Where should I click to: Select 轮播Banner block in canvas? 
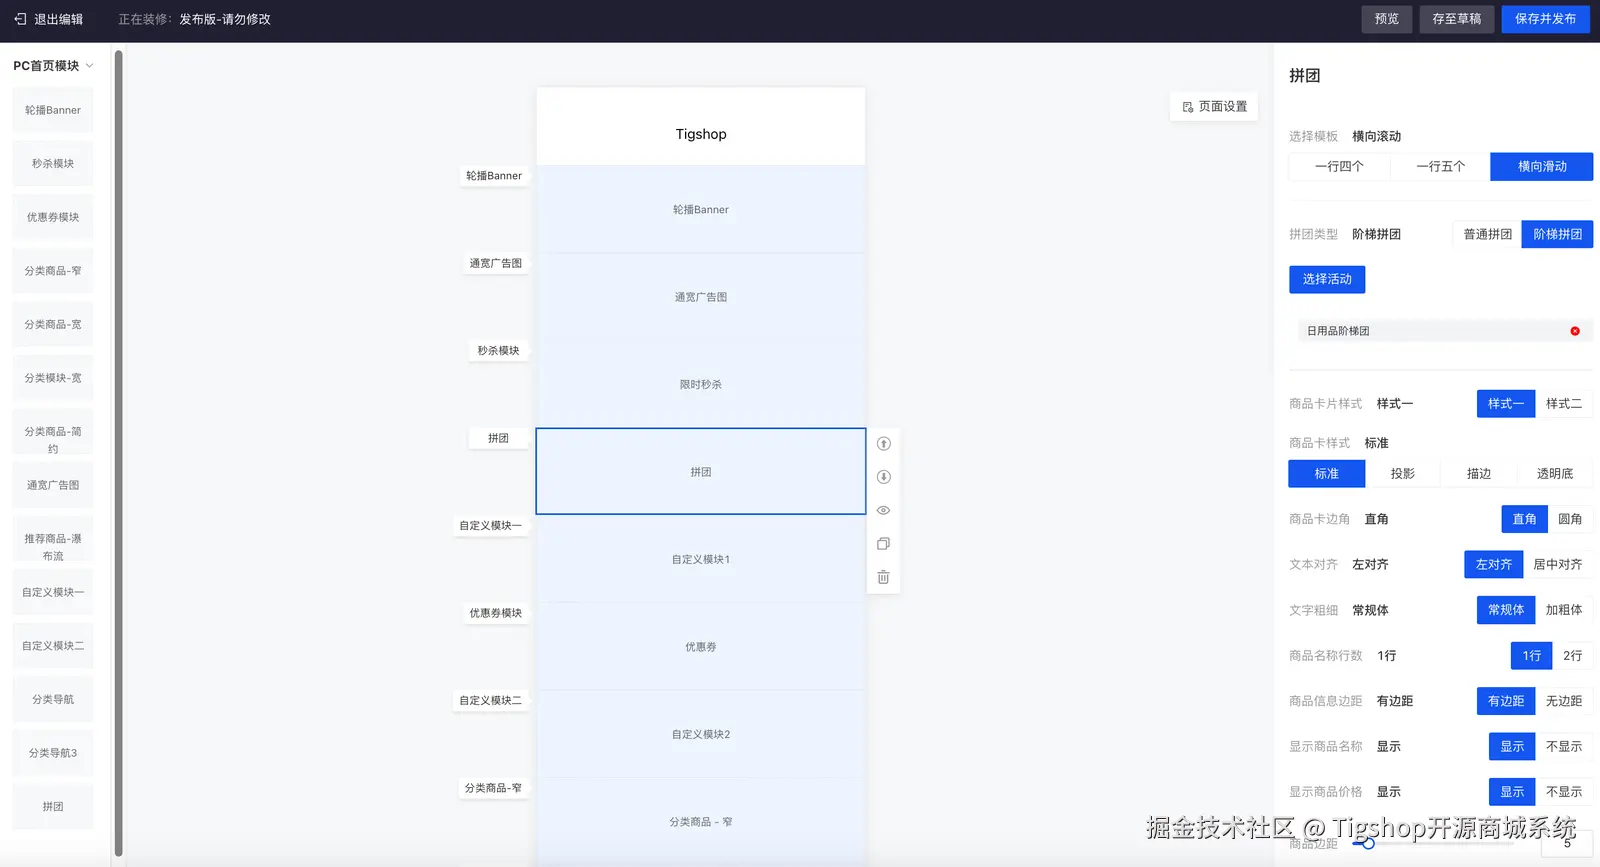(x=700, y=210)
